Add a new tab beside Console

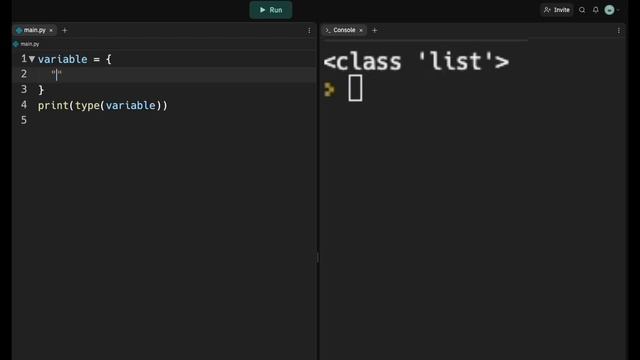pyautogui.click(x=375, y=30)
